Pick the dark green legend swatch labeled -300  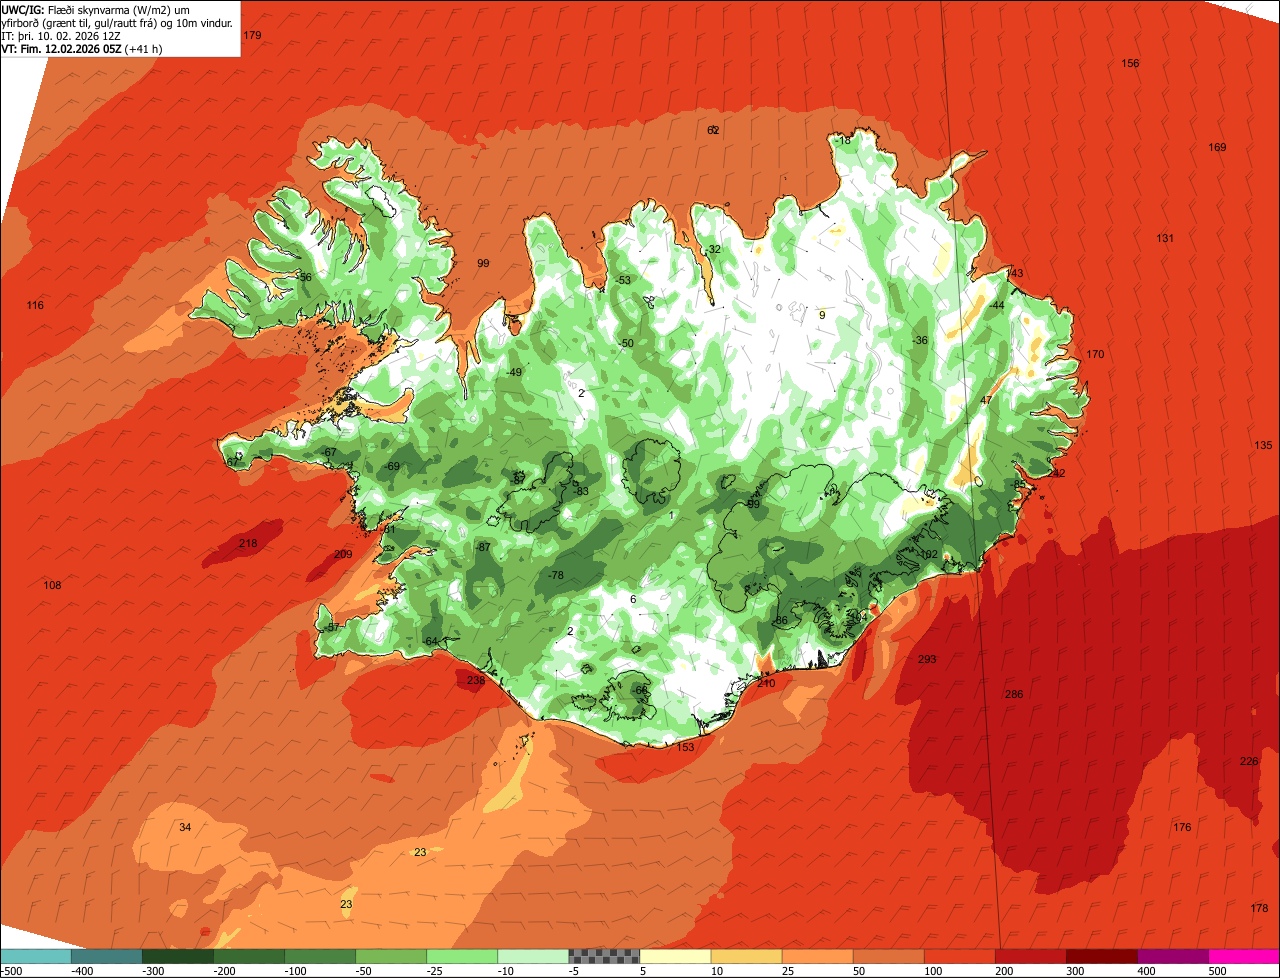pyautogui.click(x=178, y=956)
